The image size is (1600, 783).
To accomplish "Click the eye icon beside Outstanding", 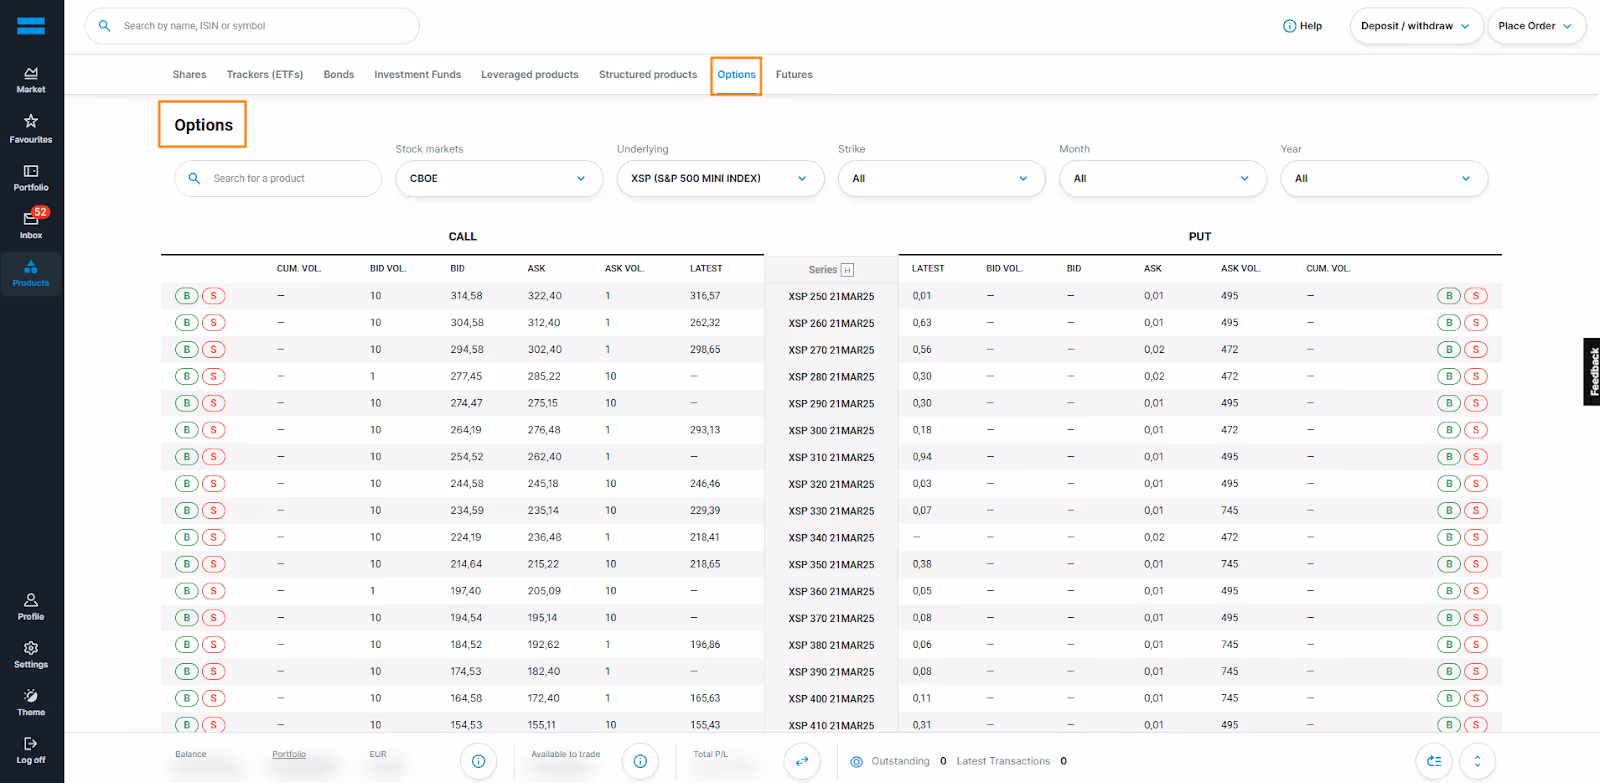I will pyautogui.click(x=856, y=761).
